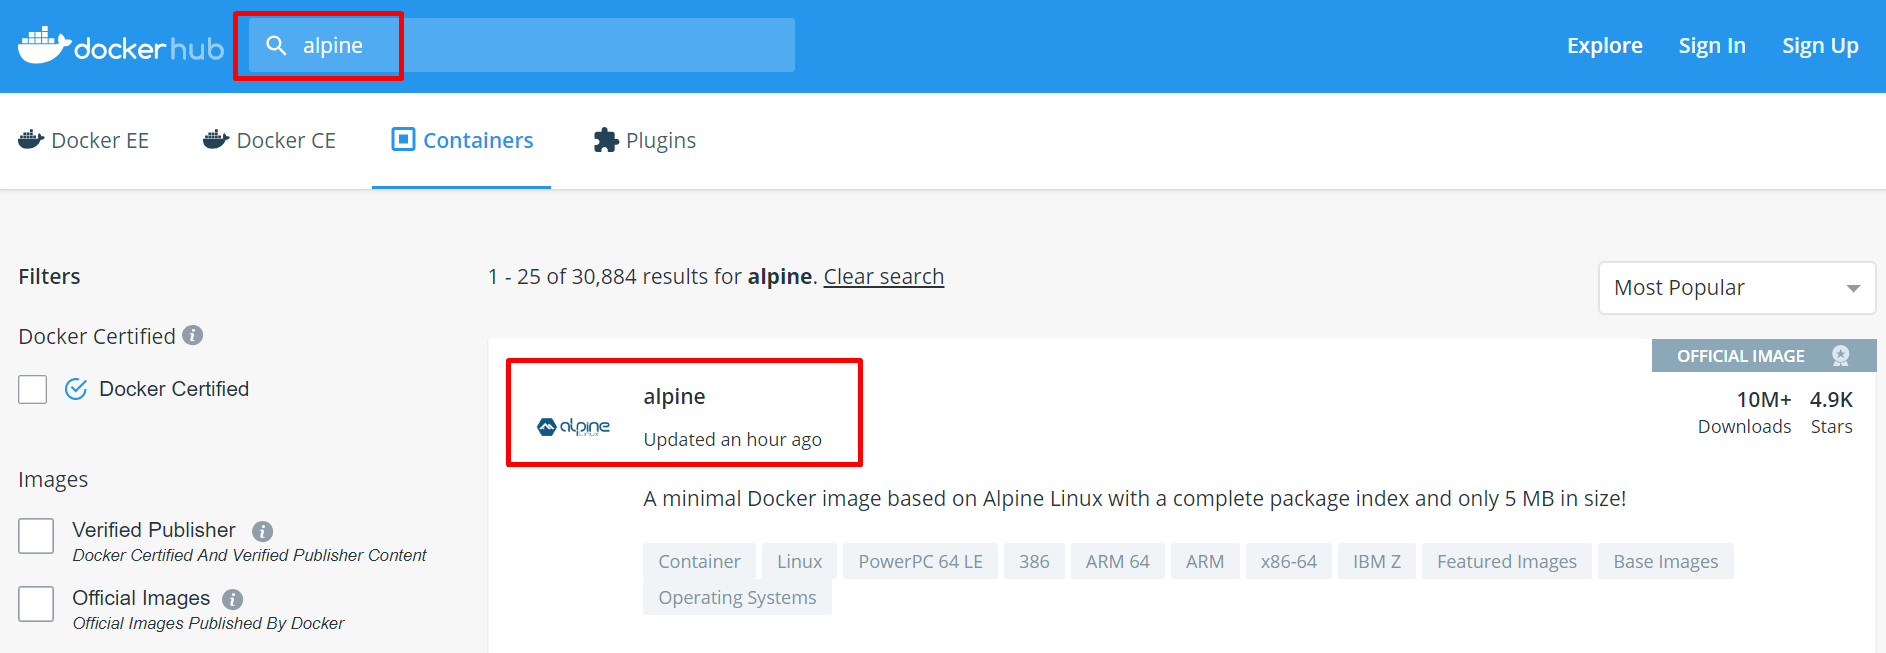Click the Operating Systems tag

coord(737,597)
